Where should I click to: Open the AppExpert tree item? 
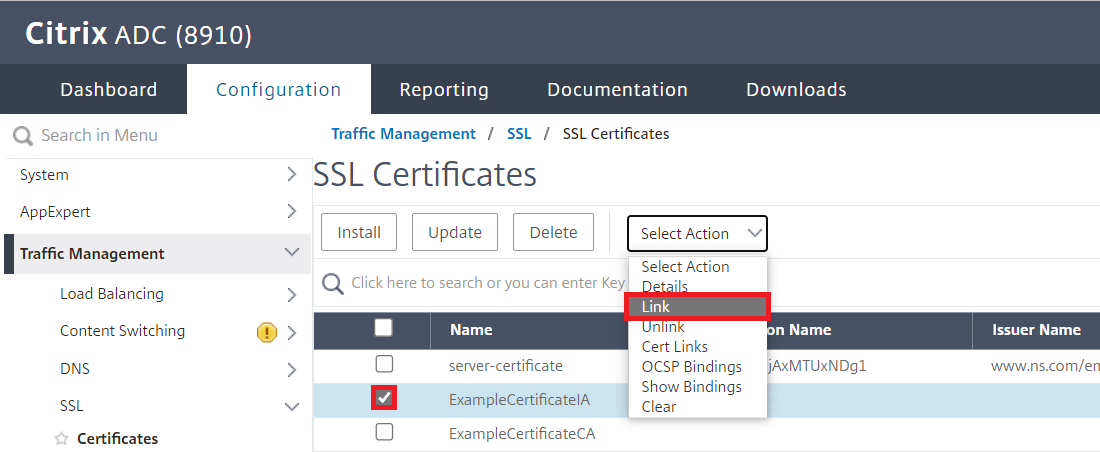[x=55, y=211]
